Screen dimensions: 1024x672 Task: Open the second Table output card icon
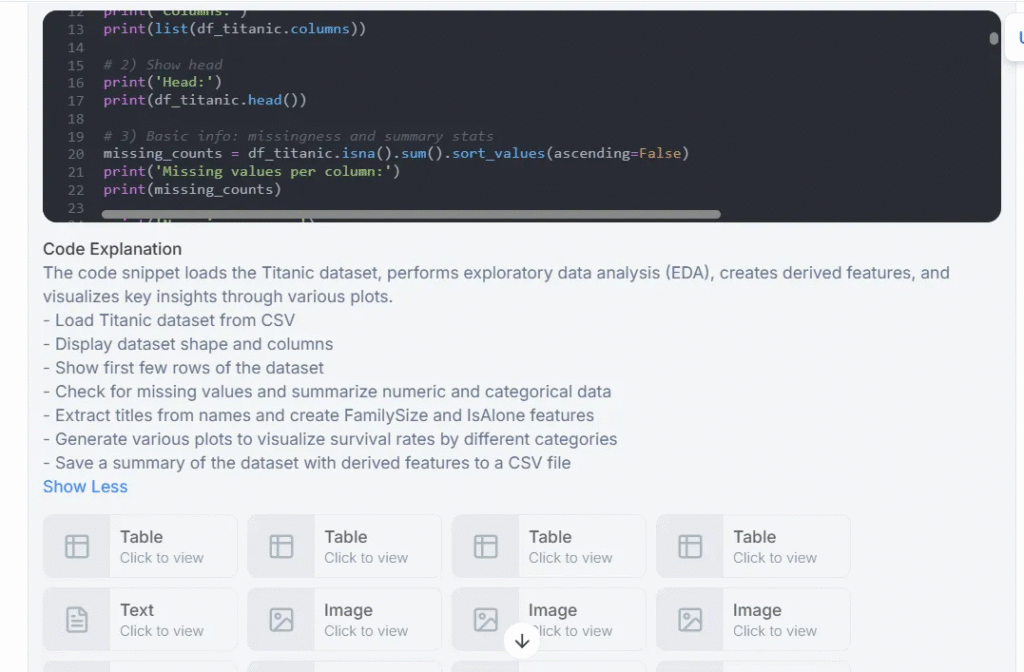tap(281, 547)
